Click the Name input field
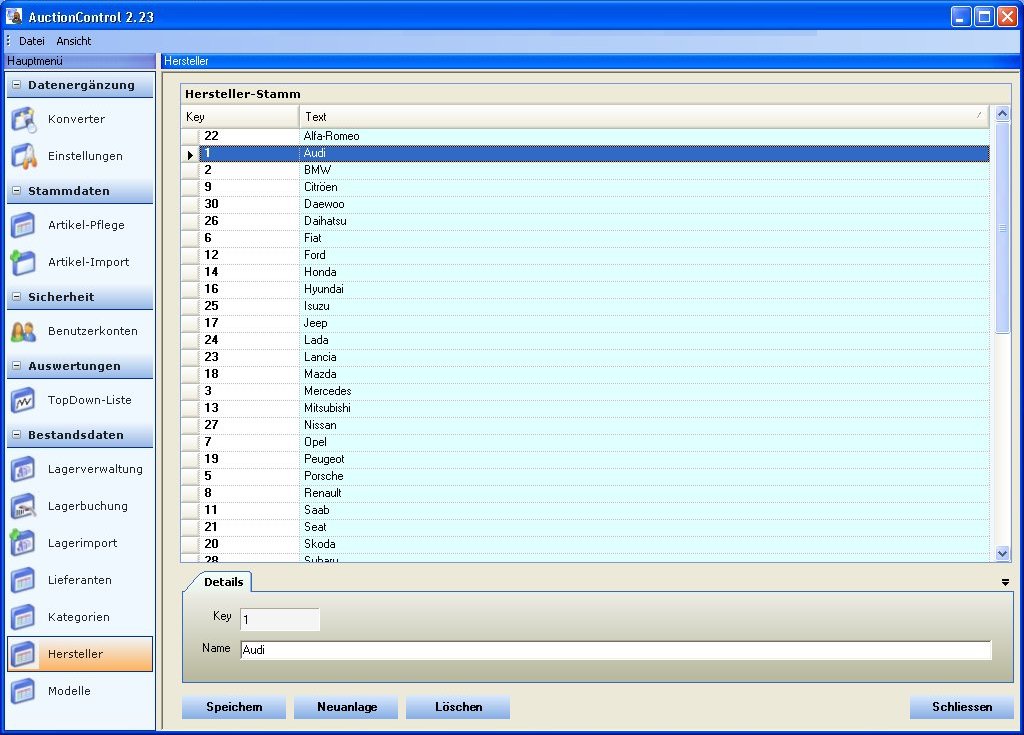 coord(616,650)
